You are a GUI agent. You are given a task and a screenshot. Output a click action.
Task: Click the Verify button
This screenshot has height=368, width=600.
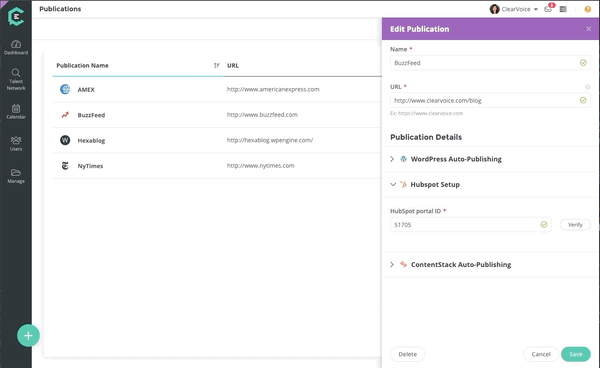pyautogui.click(x=575, y=225)
